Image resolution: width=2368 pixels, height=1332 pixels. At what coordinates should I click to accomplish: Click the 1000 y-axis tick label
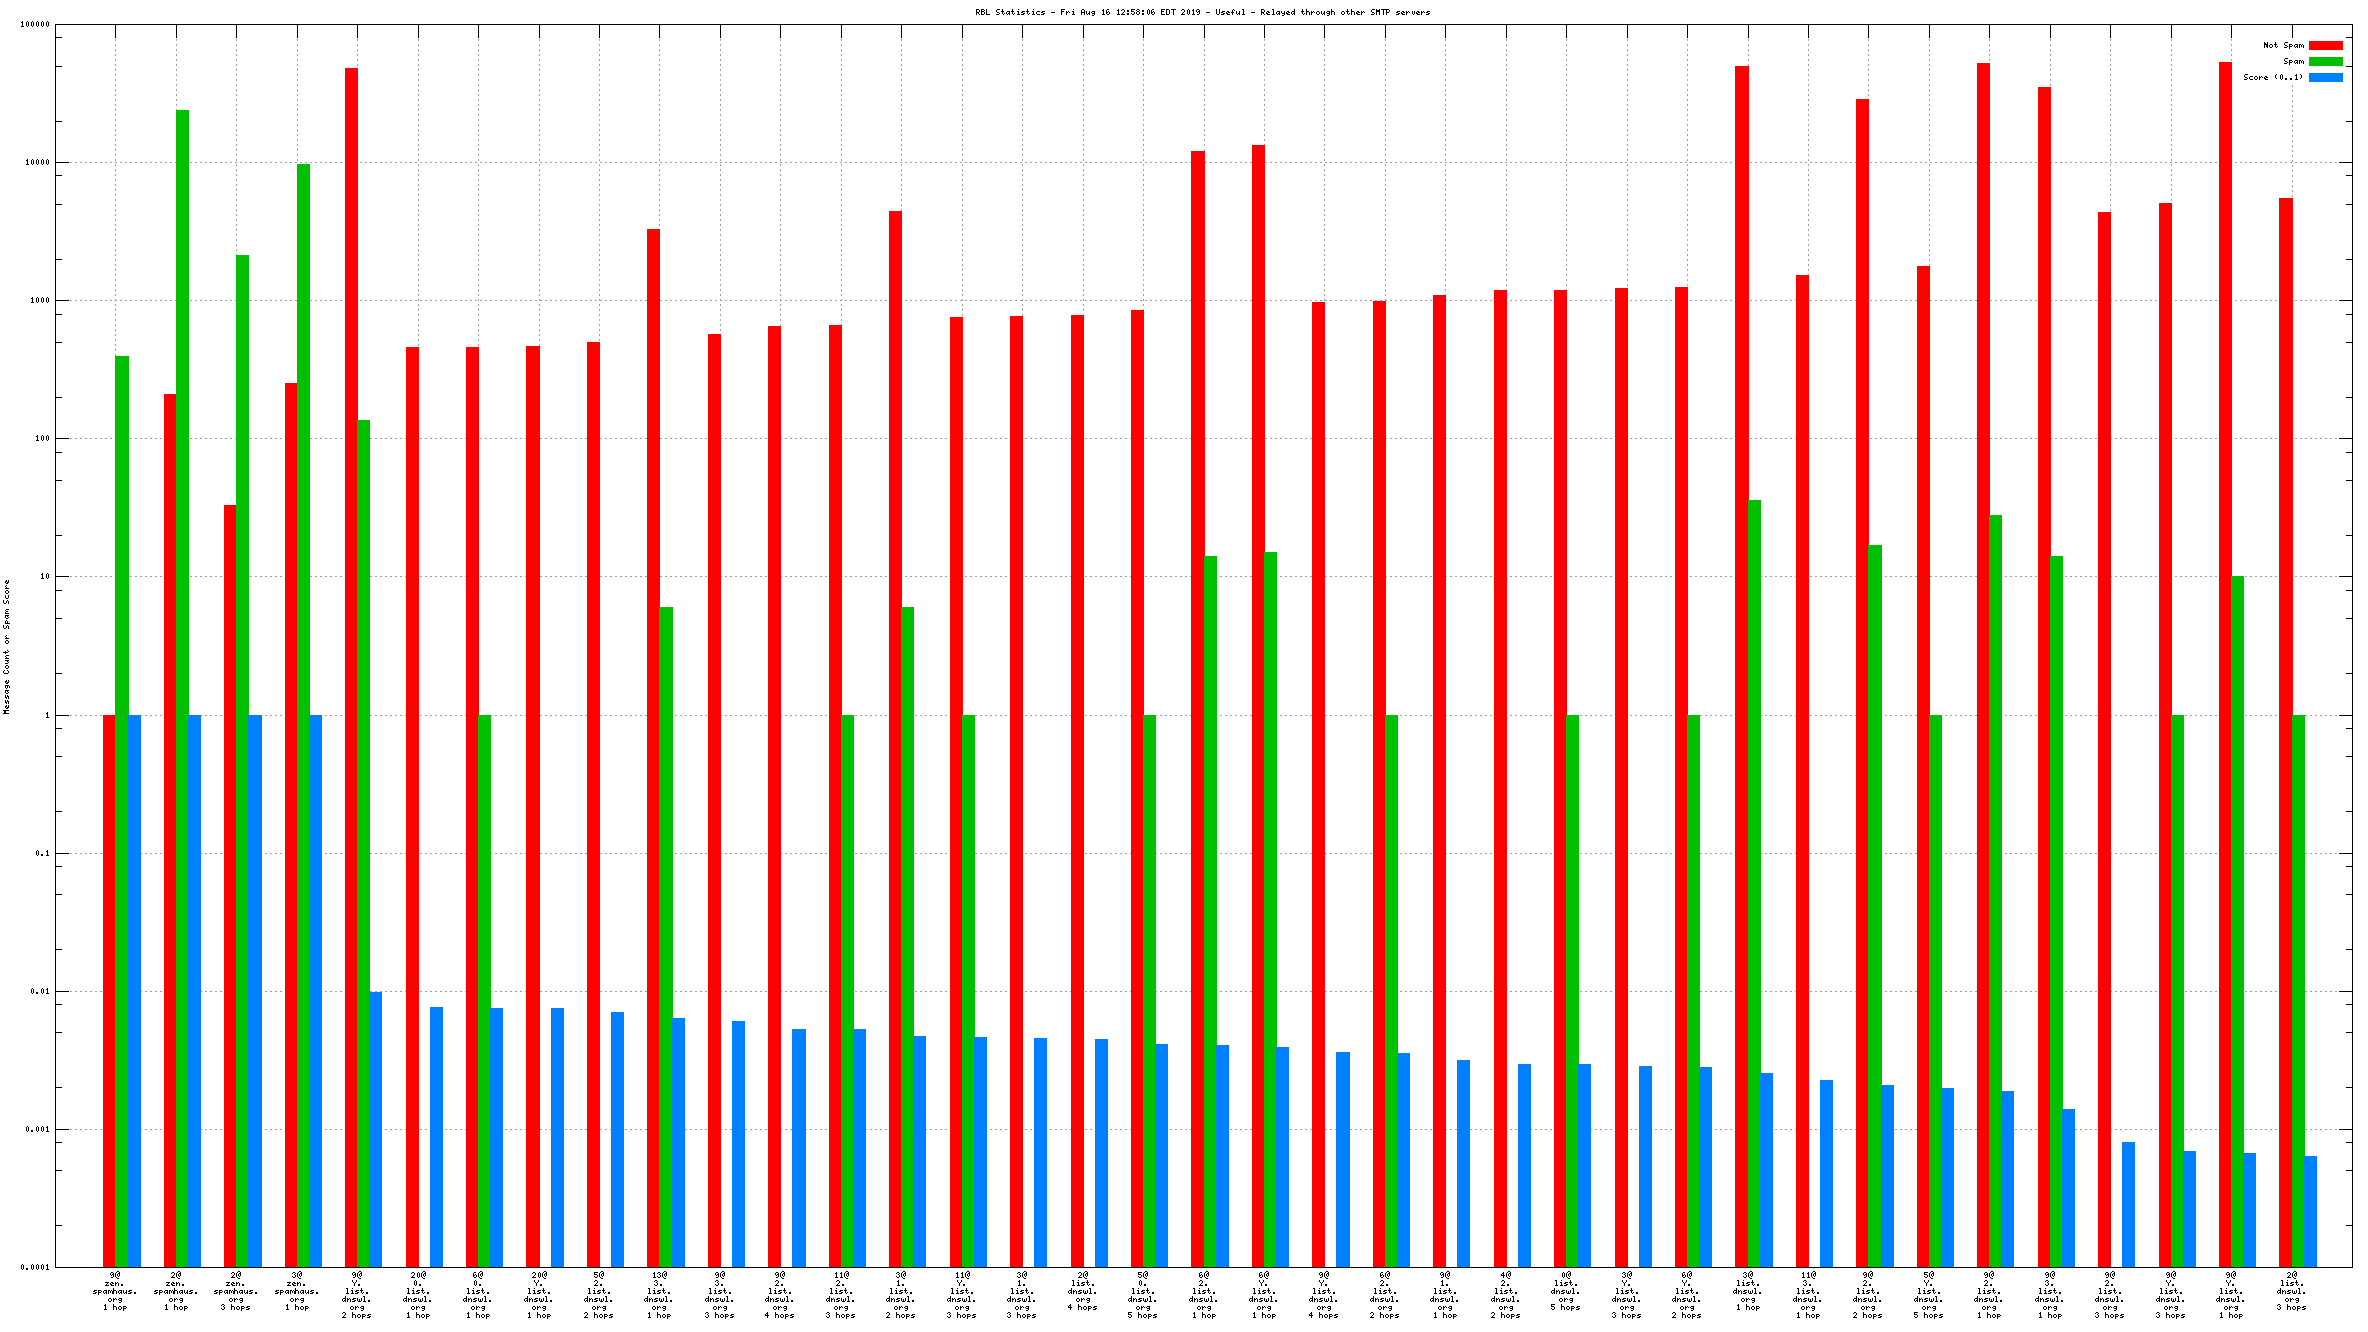point(39,301)
